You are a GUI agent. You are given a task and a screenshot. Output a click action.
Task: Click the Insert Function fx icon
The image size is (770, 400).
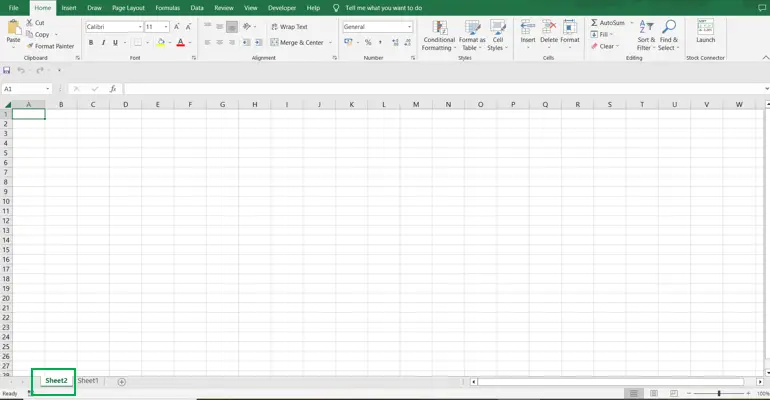click(x=113, y=89)
